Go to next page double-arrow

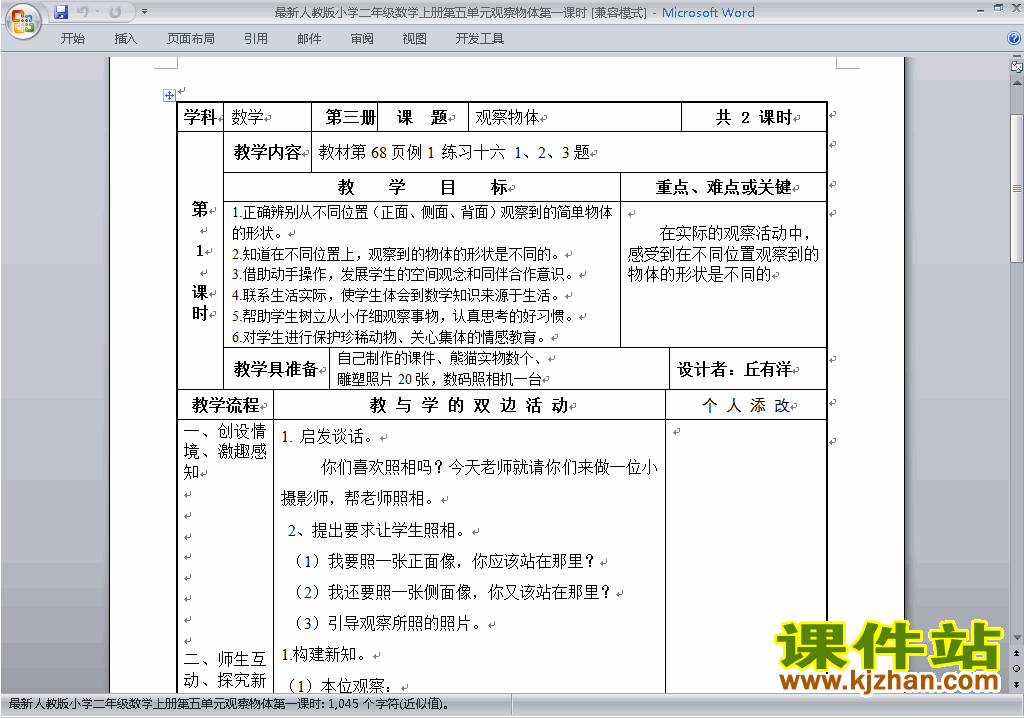click(x=1016, y=684)
